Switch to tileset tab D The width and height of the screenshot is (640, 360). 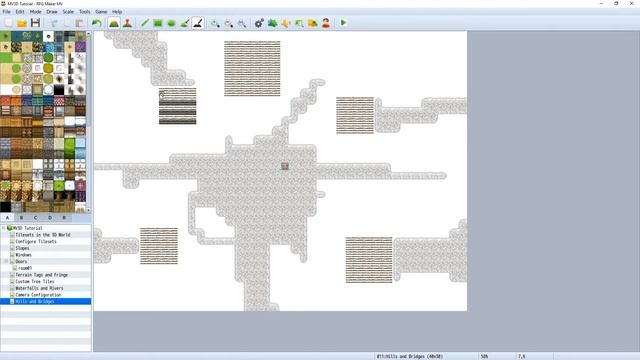[50, 218]
